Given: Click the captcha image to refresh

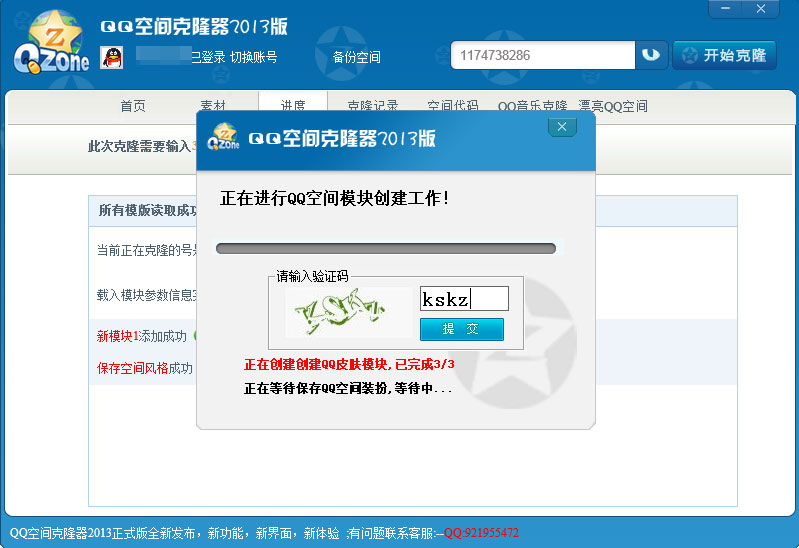Looking at the screenshot, I should click(349, 312).
